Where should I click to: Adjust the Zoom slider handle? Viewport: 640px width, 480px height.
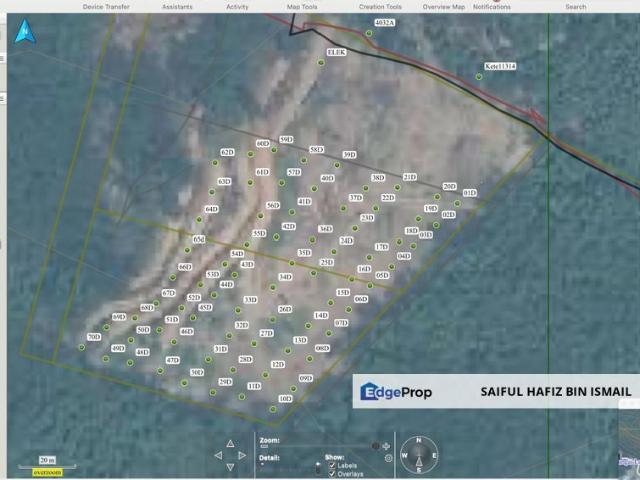(375, 446)
